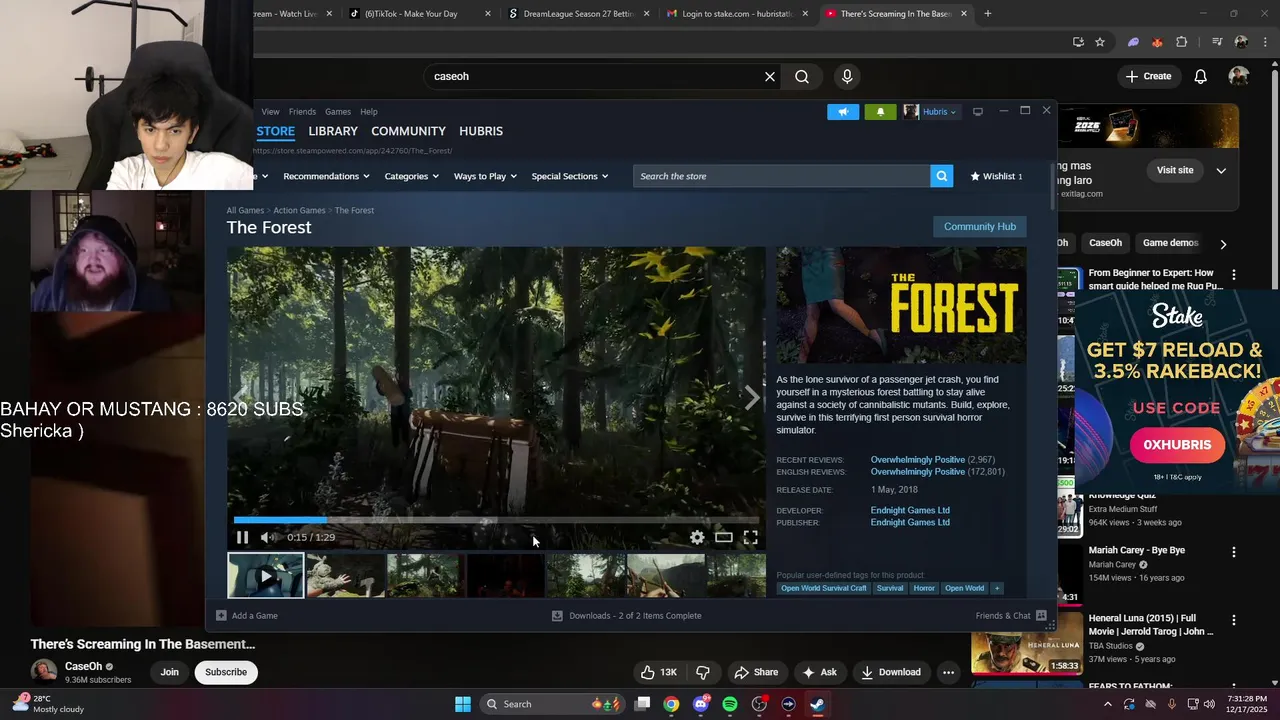Open Friends & Chat in Steam

pos(1010,615)
